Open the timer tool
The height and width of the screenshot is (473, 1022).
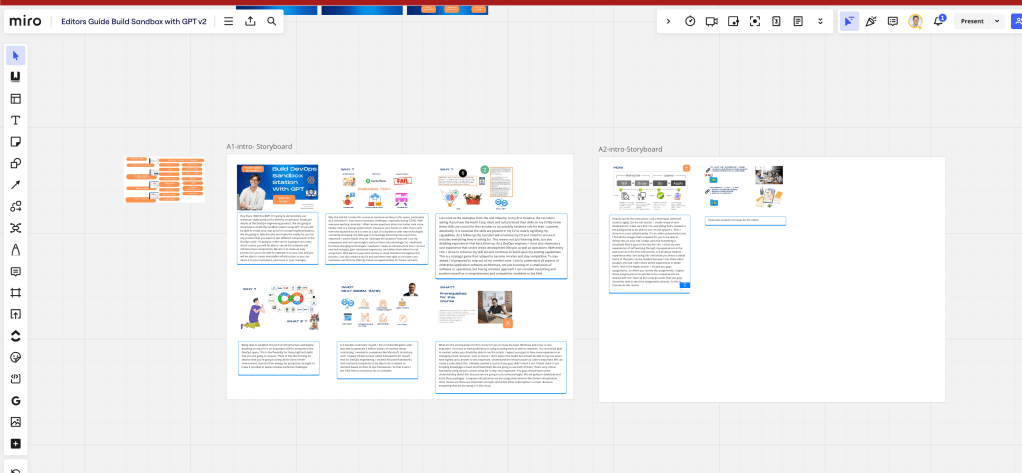point(690,22)
